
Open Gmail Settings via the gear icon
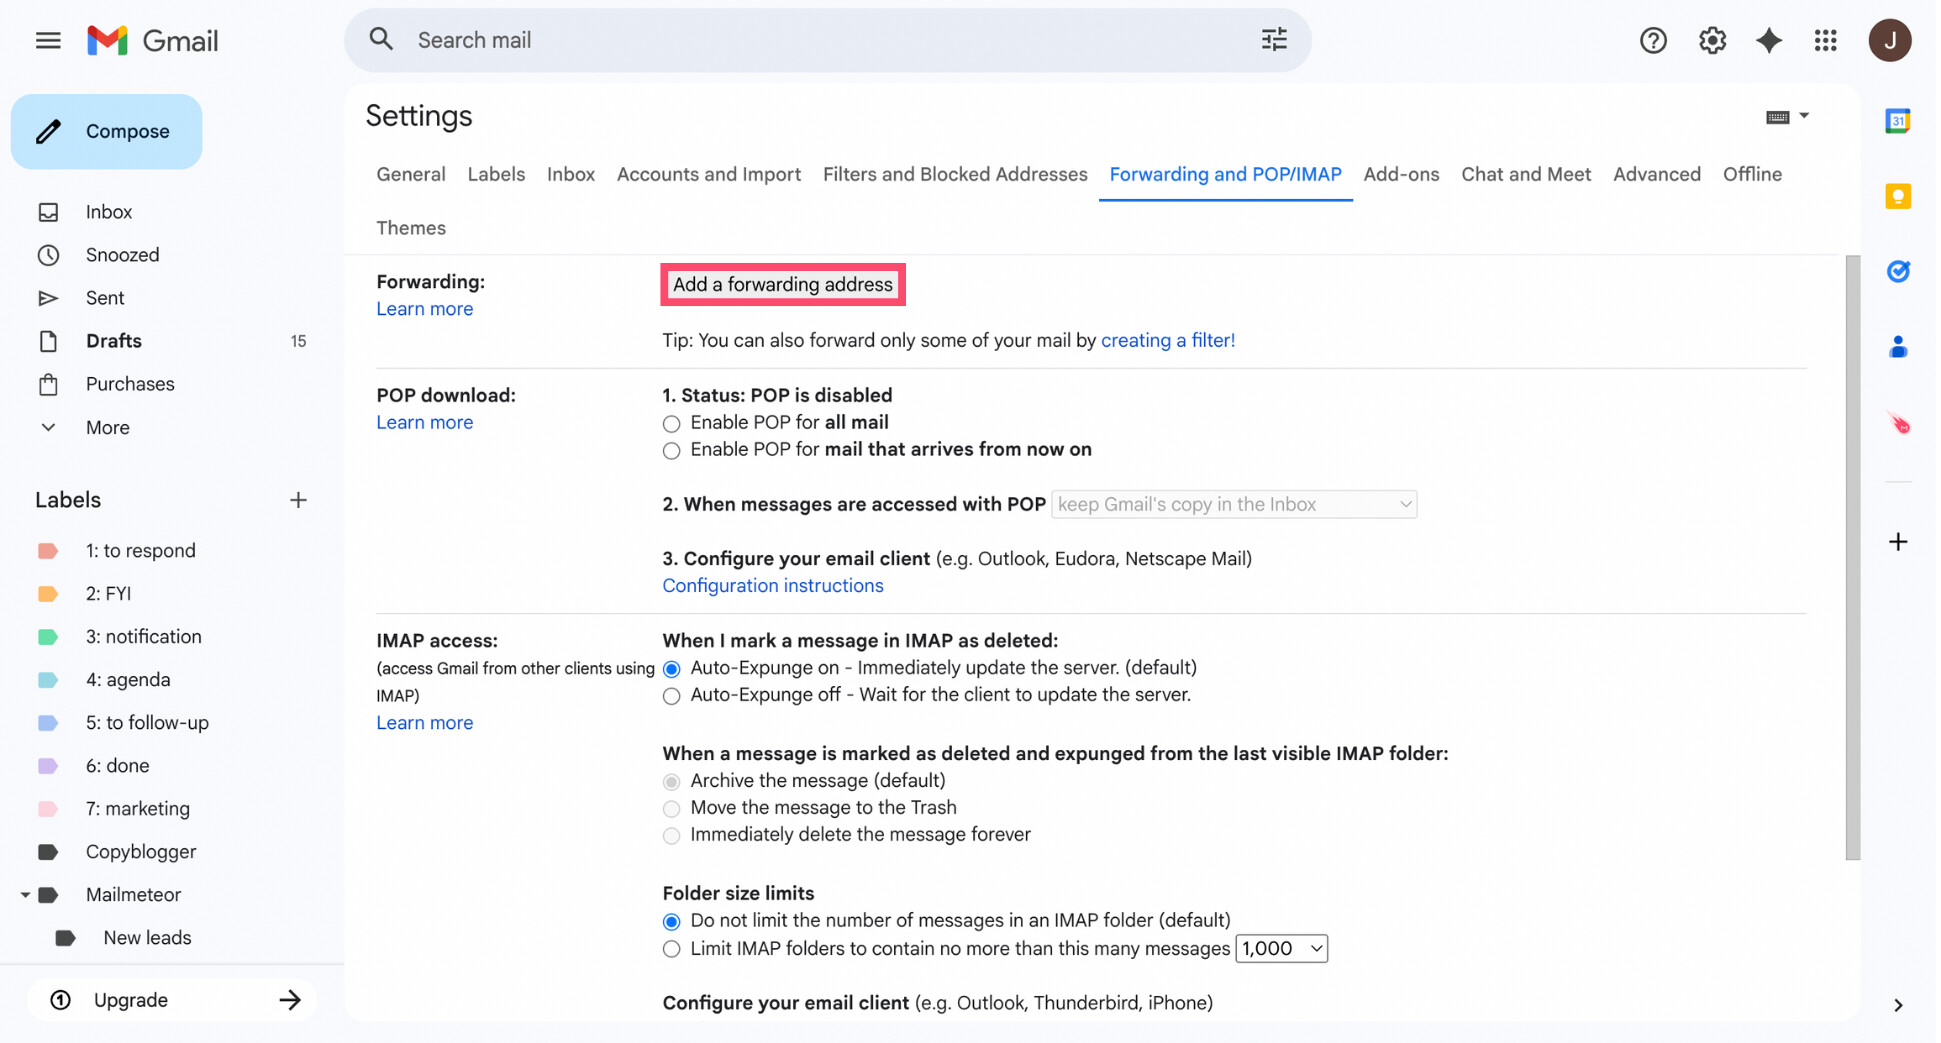point(1711,40)
